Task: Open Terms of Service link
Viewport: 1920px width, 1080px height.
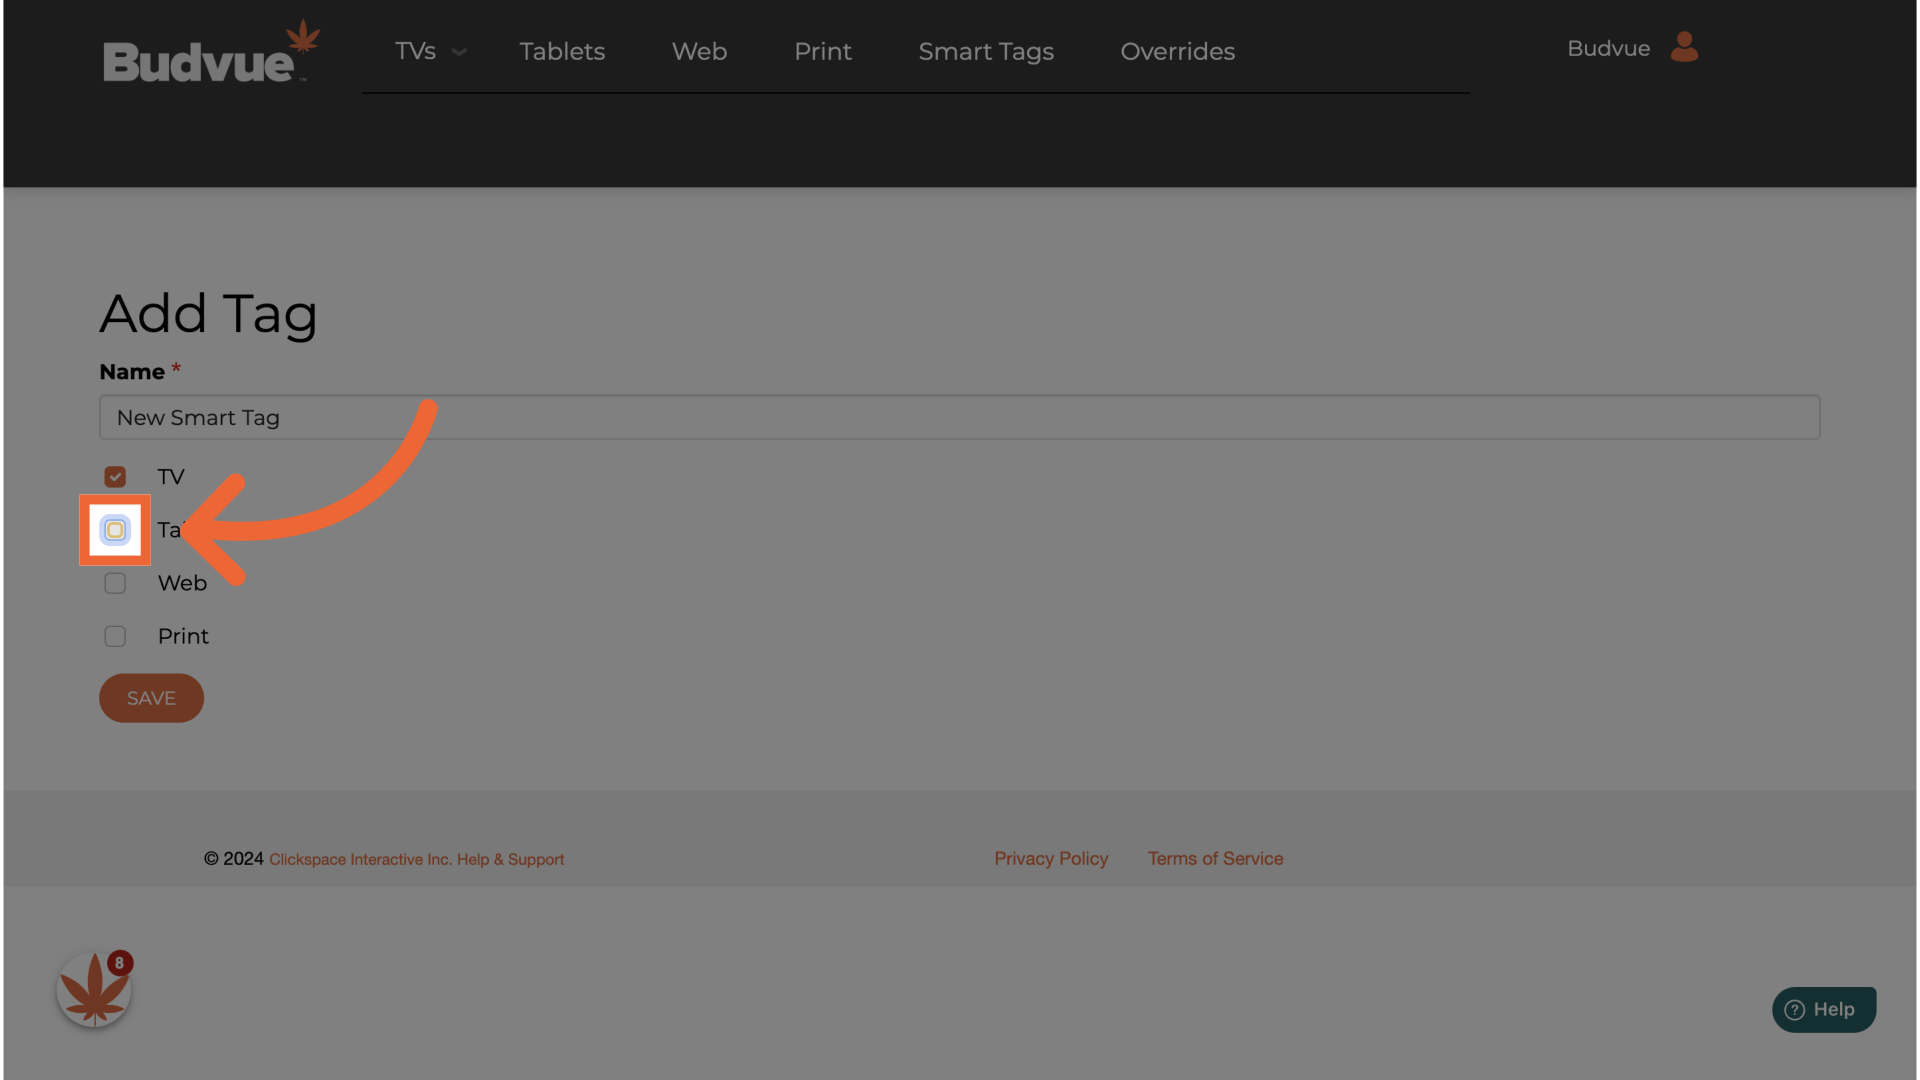Action: pos(1215,858)
